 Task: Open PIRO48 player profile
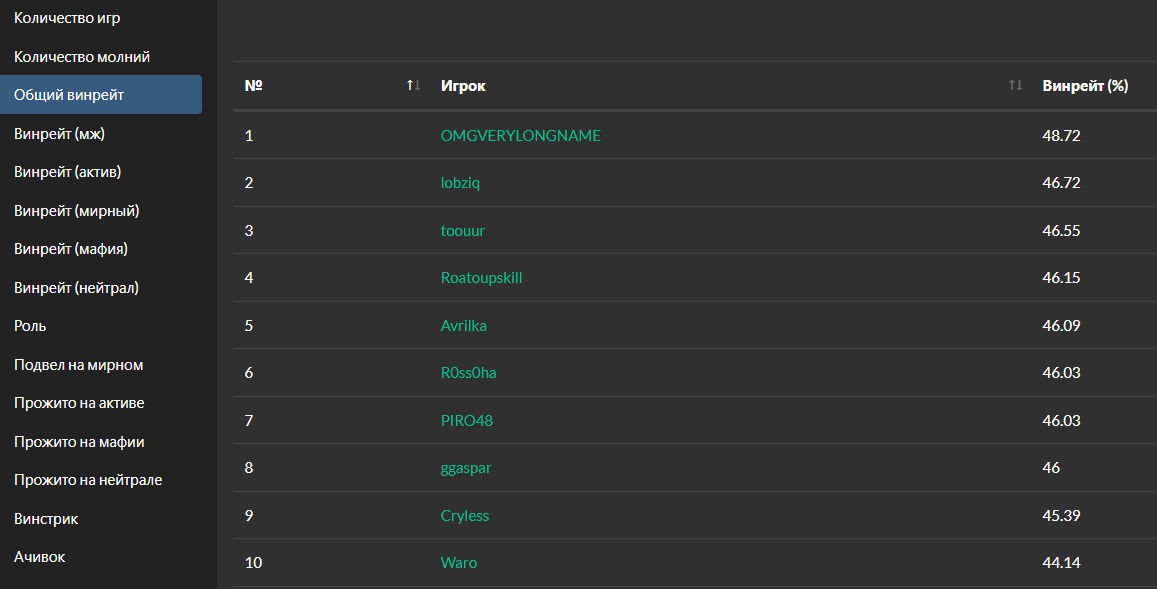click(466, 421)
